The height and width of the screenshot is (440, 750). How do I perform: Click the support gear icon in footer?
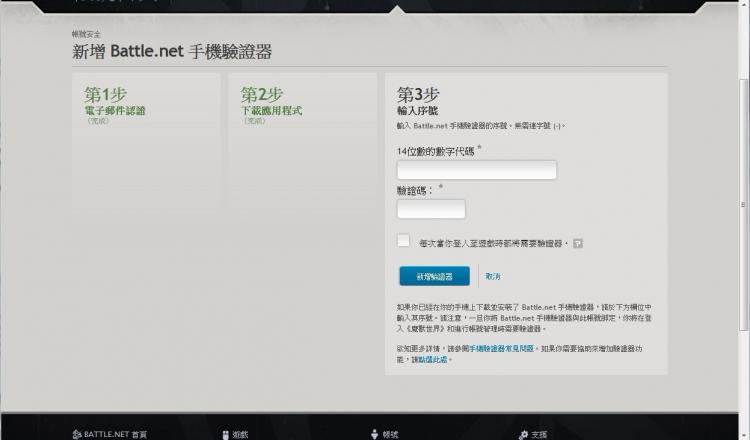pyautogui.click(x=523, y=434)
